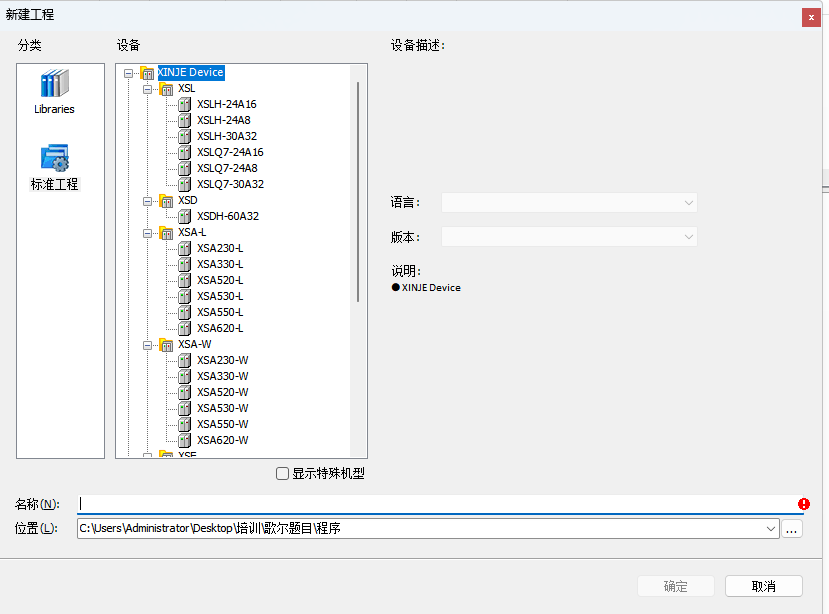
Task: Open the 语言 dropdown
Action: [x=569, y=203]
